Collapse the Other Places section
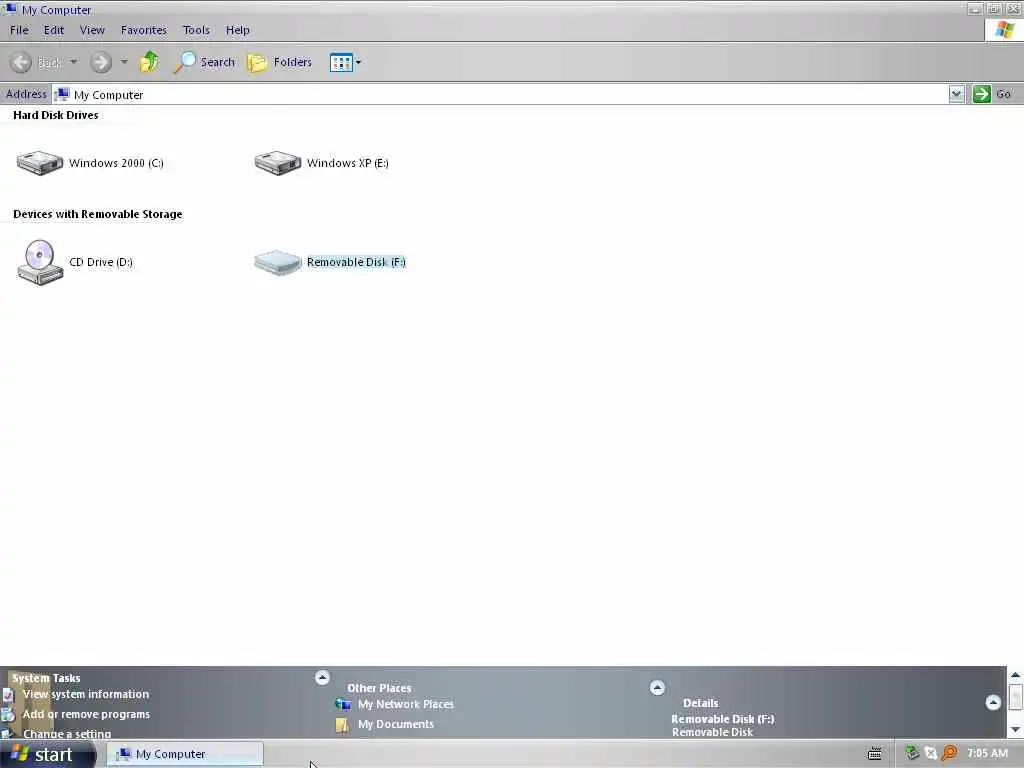The height and width of the screenshot is (768, 1024). point(657,687)
